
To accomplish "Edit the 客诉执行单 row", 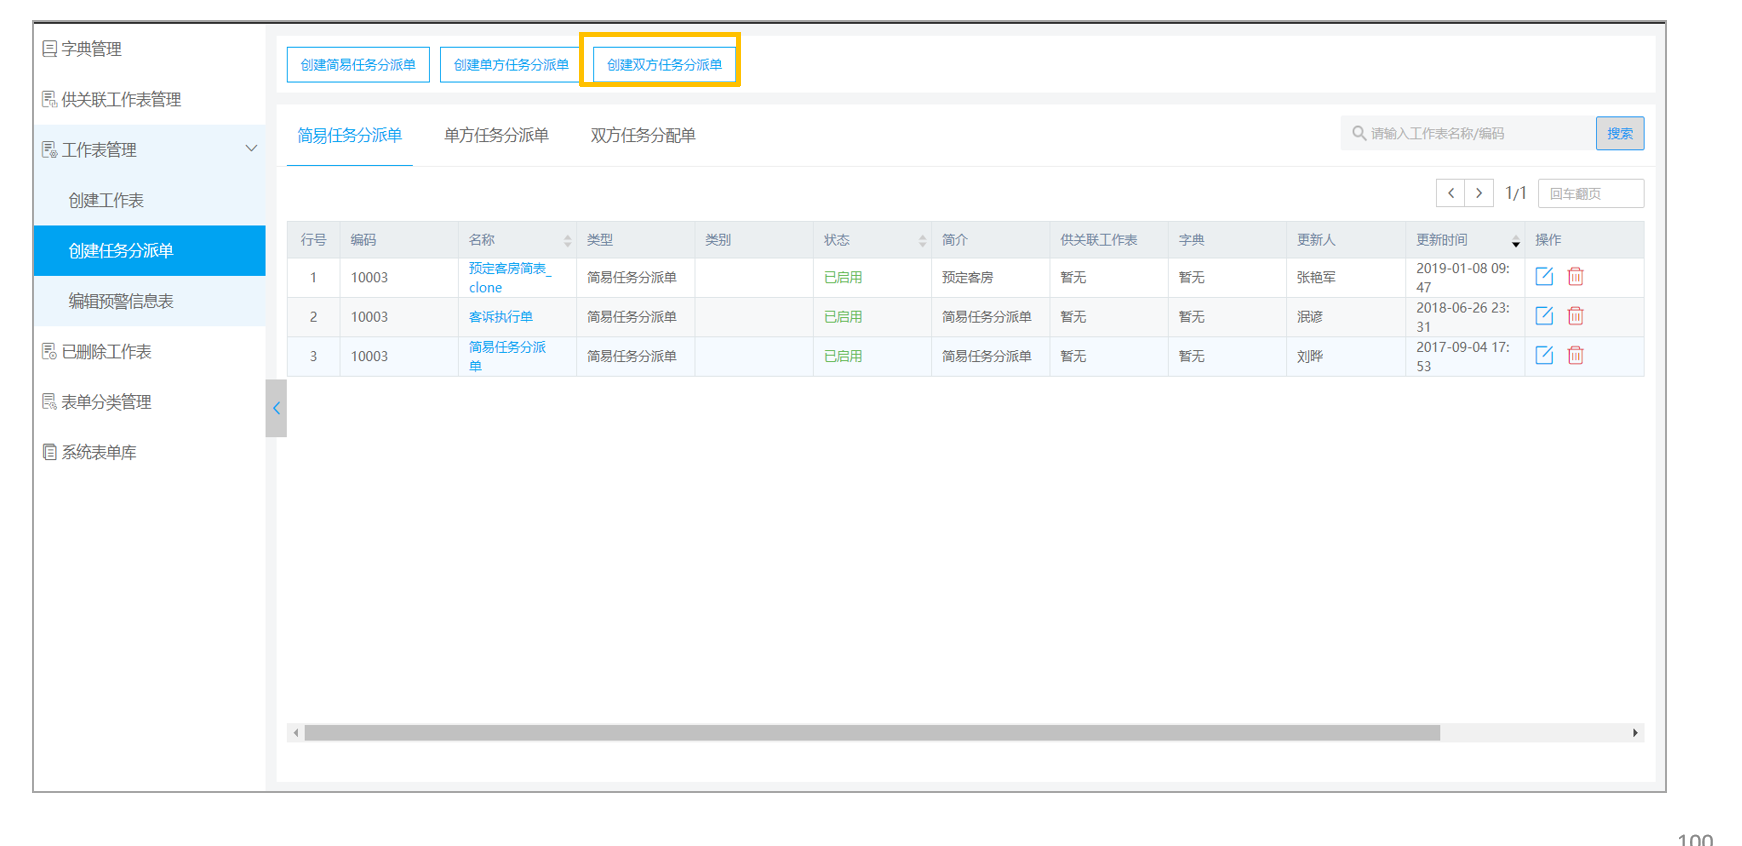I will click(1544, 316).
